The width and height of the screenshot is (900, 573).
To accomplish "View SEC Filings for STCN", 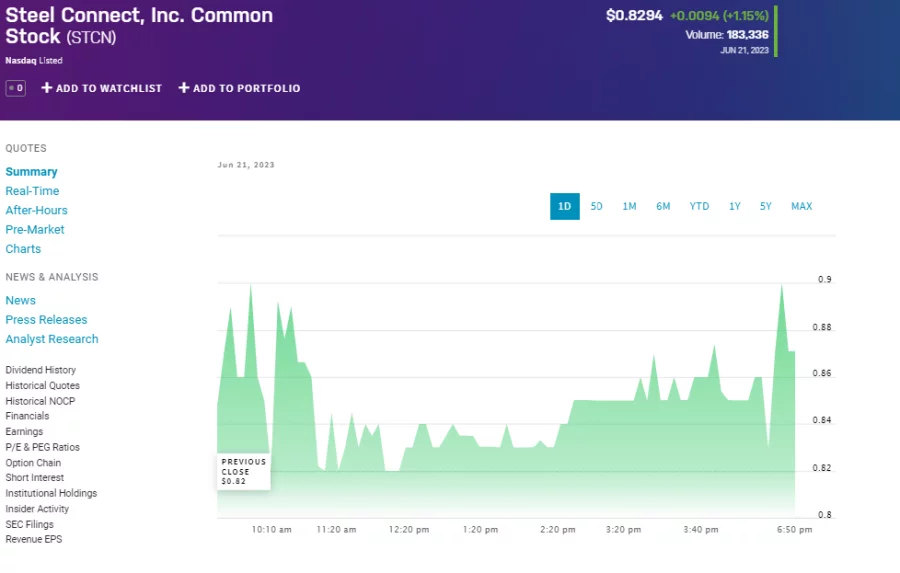I will (30, 524).
